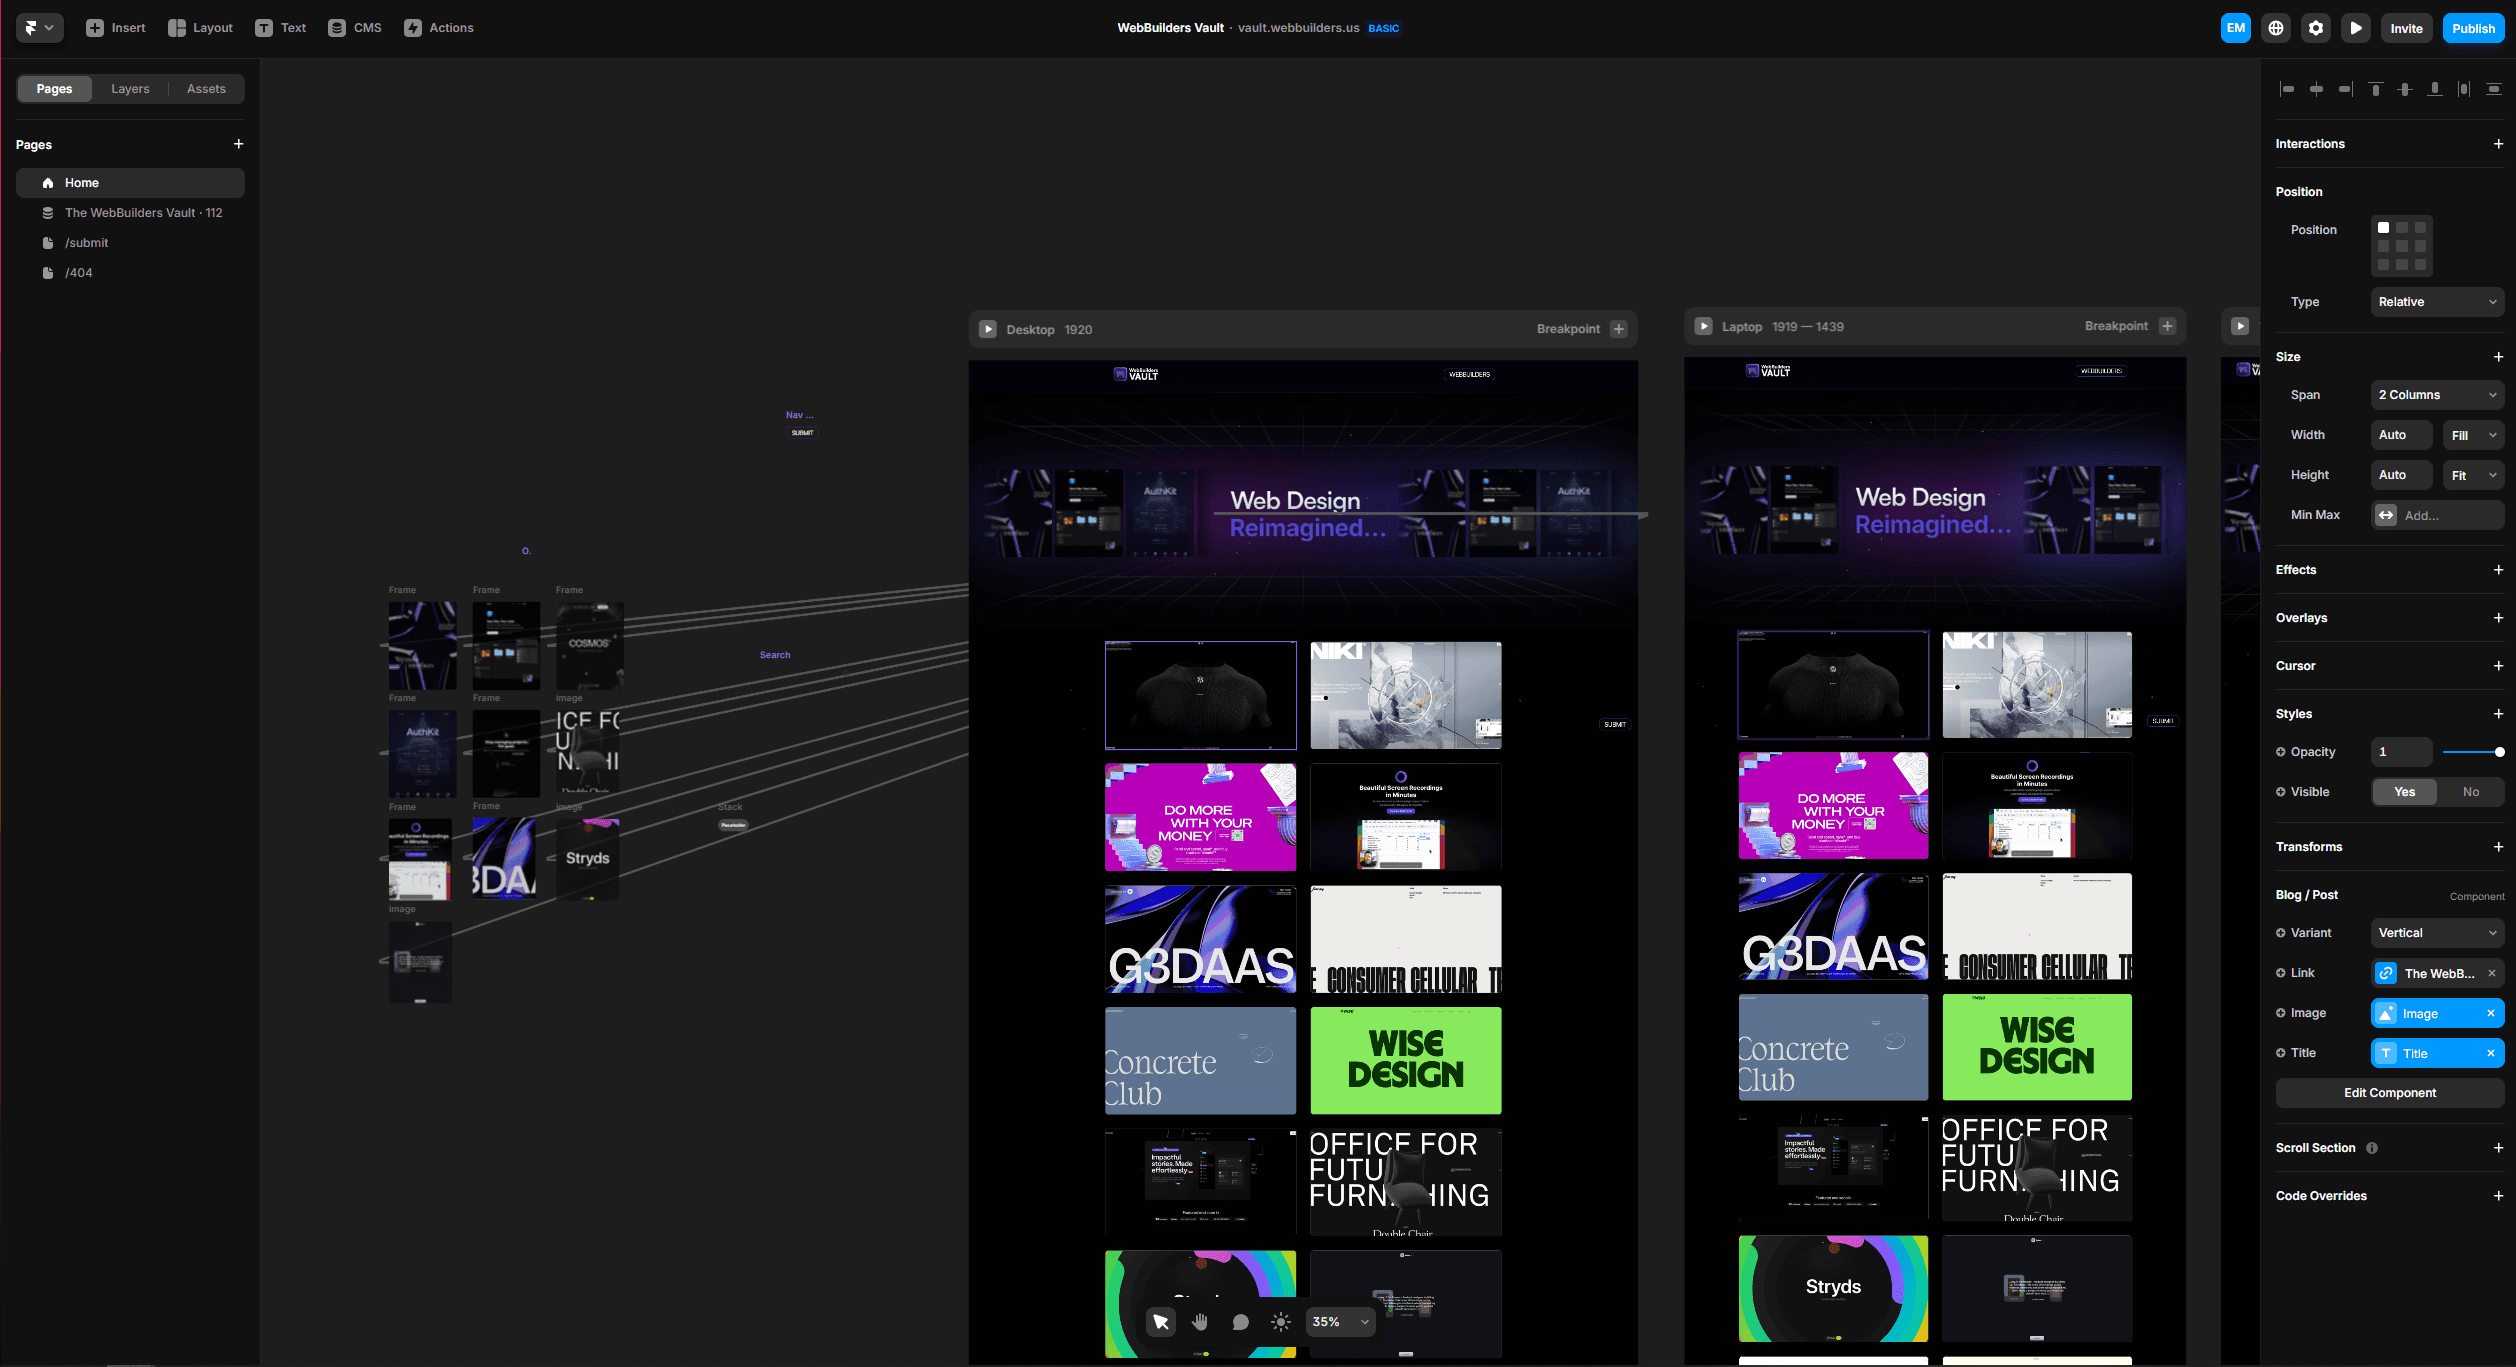Switch to the Layers tab

[131, 88]
